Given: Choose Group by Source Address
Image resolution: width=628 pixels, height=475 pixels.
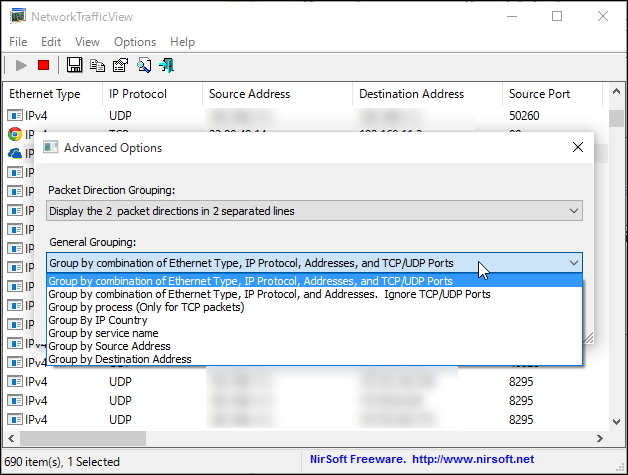Looking at the screenshot, I should click(314, 346).
